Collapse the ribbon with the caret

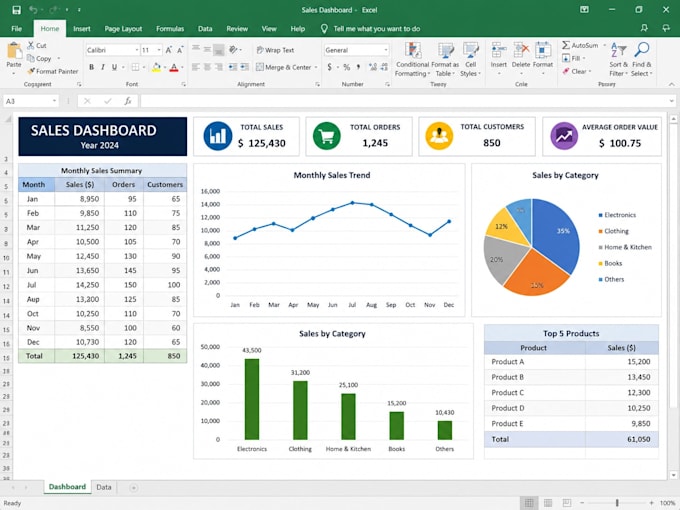coord(671,84)
